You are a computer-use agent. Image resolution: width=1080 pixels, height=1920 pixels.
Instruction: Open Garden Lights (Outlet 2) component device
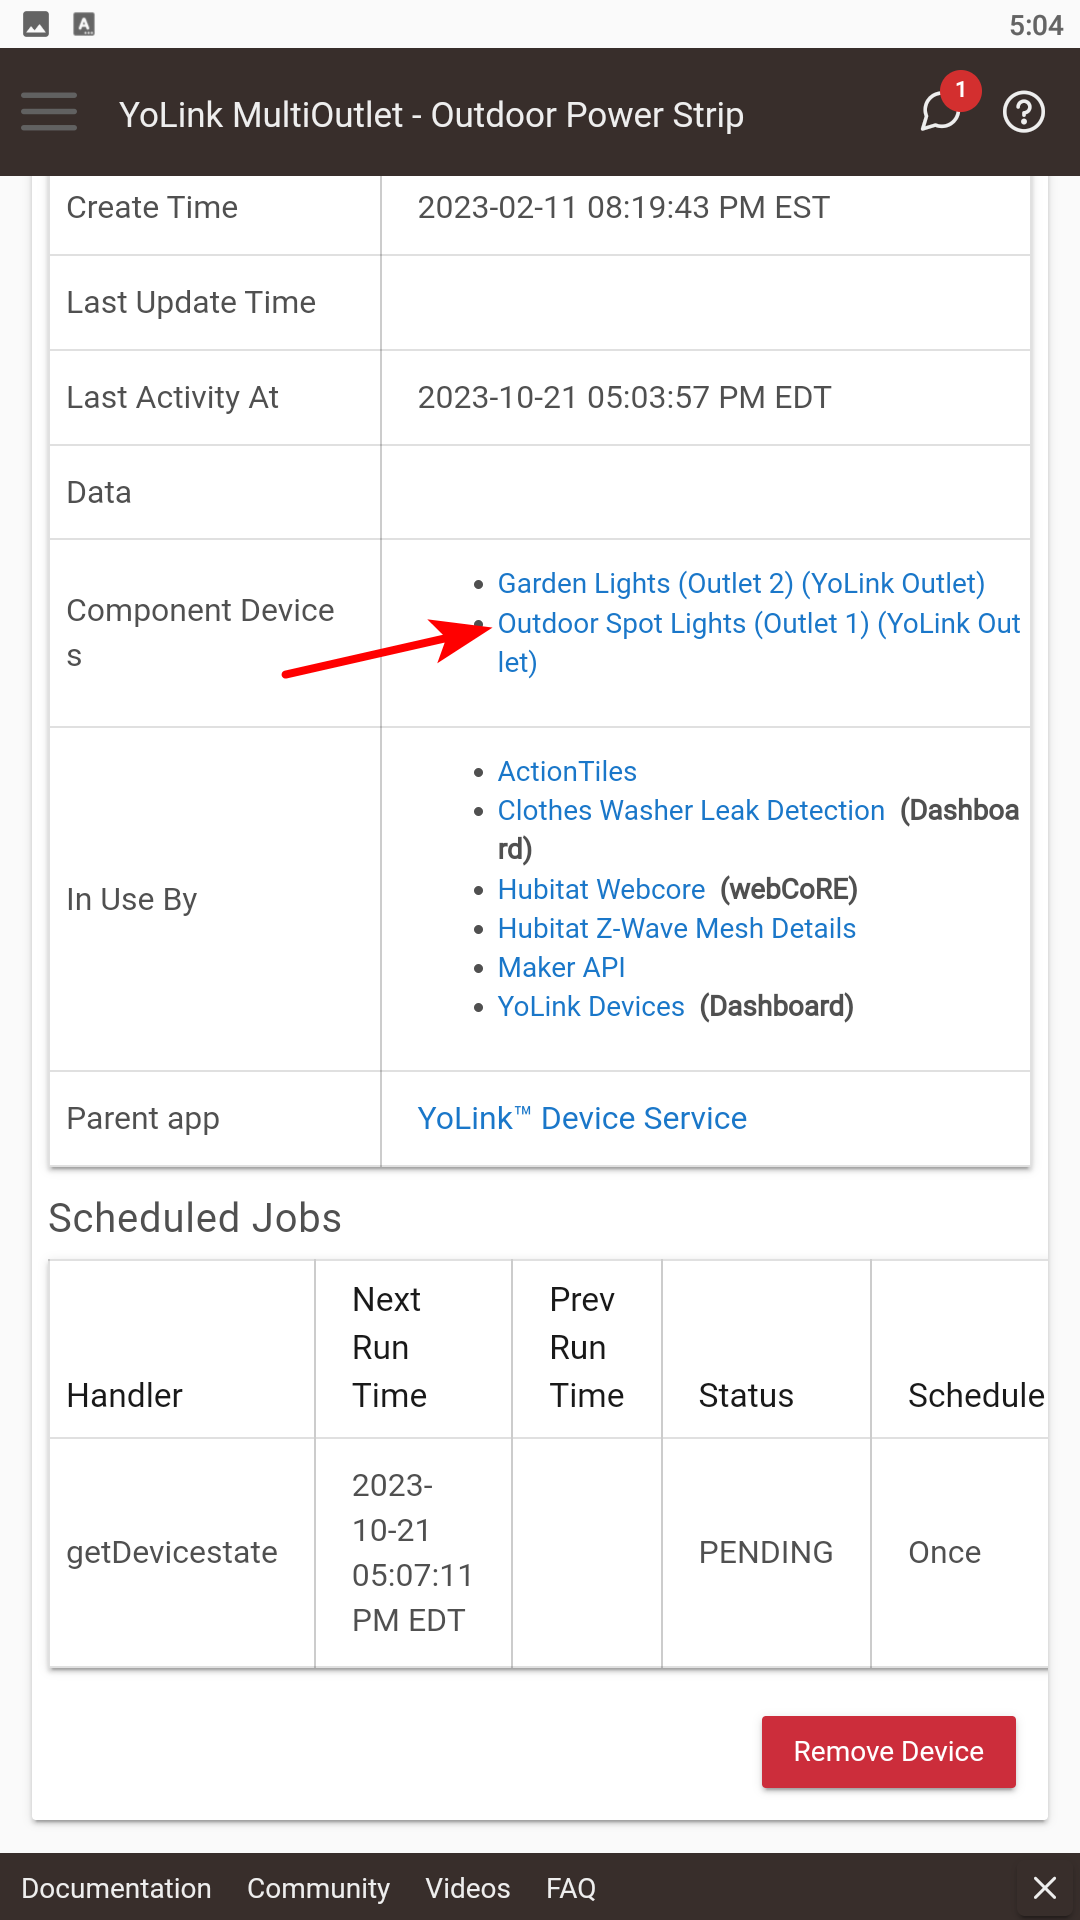741,583
